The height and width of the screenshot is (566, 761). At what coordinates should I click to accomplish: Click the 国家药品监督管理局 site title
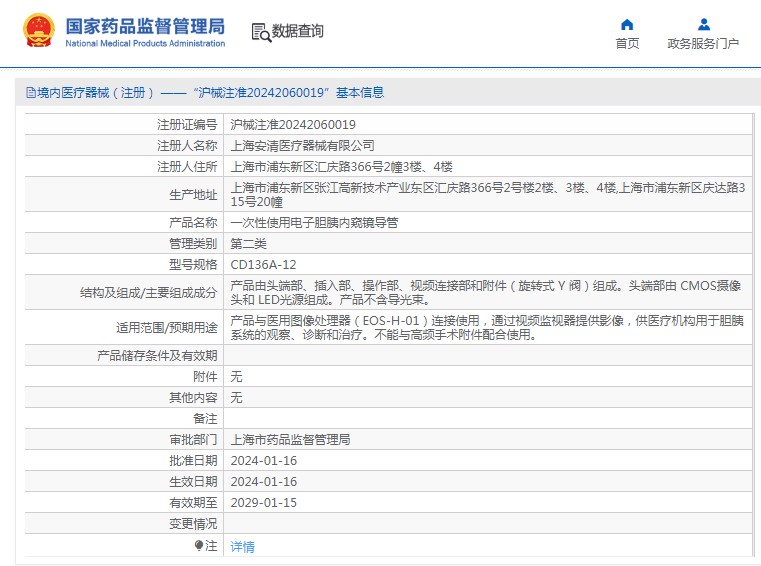(145, 26)
